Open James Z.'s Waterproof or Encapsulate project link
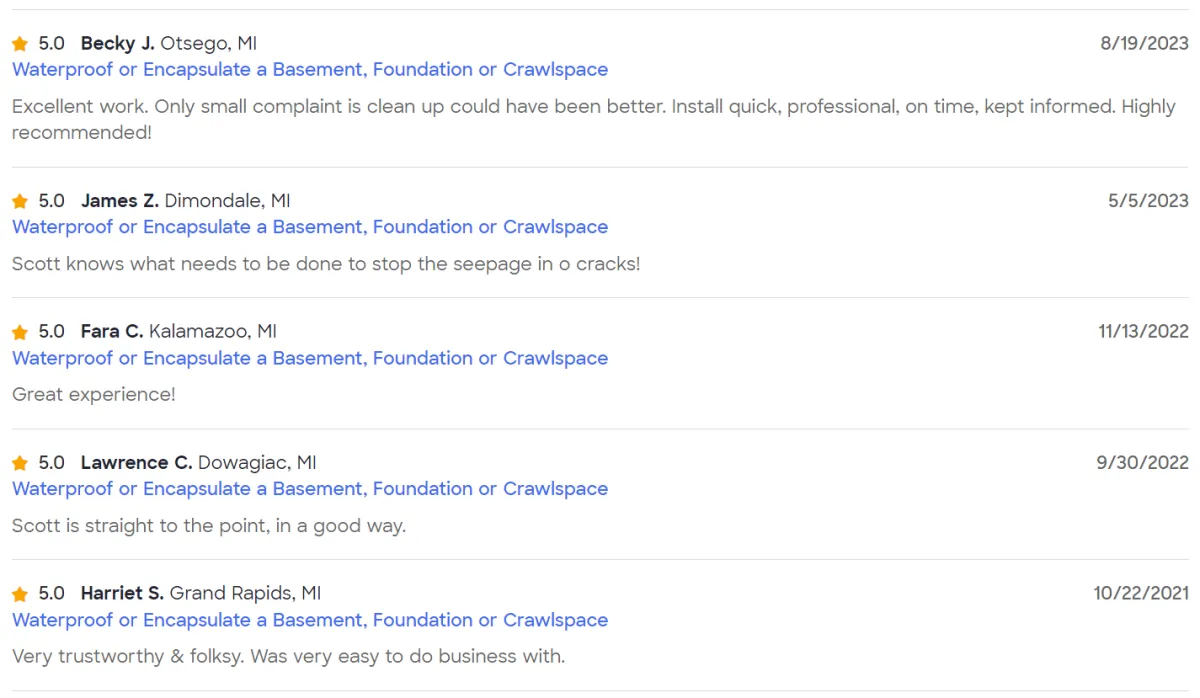The width and height of the screenshot is (1200, 698). pos(310,227)
